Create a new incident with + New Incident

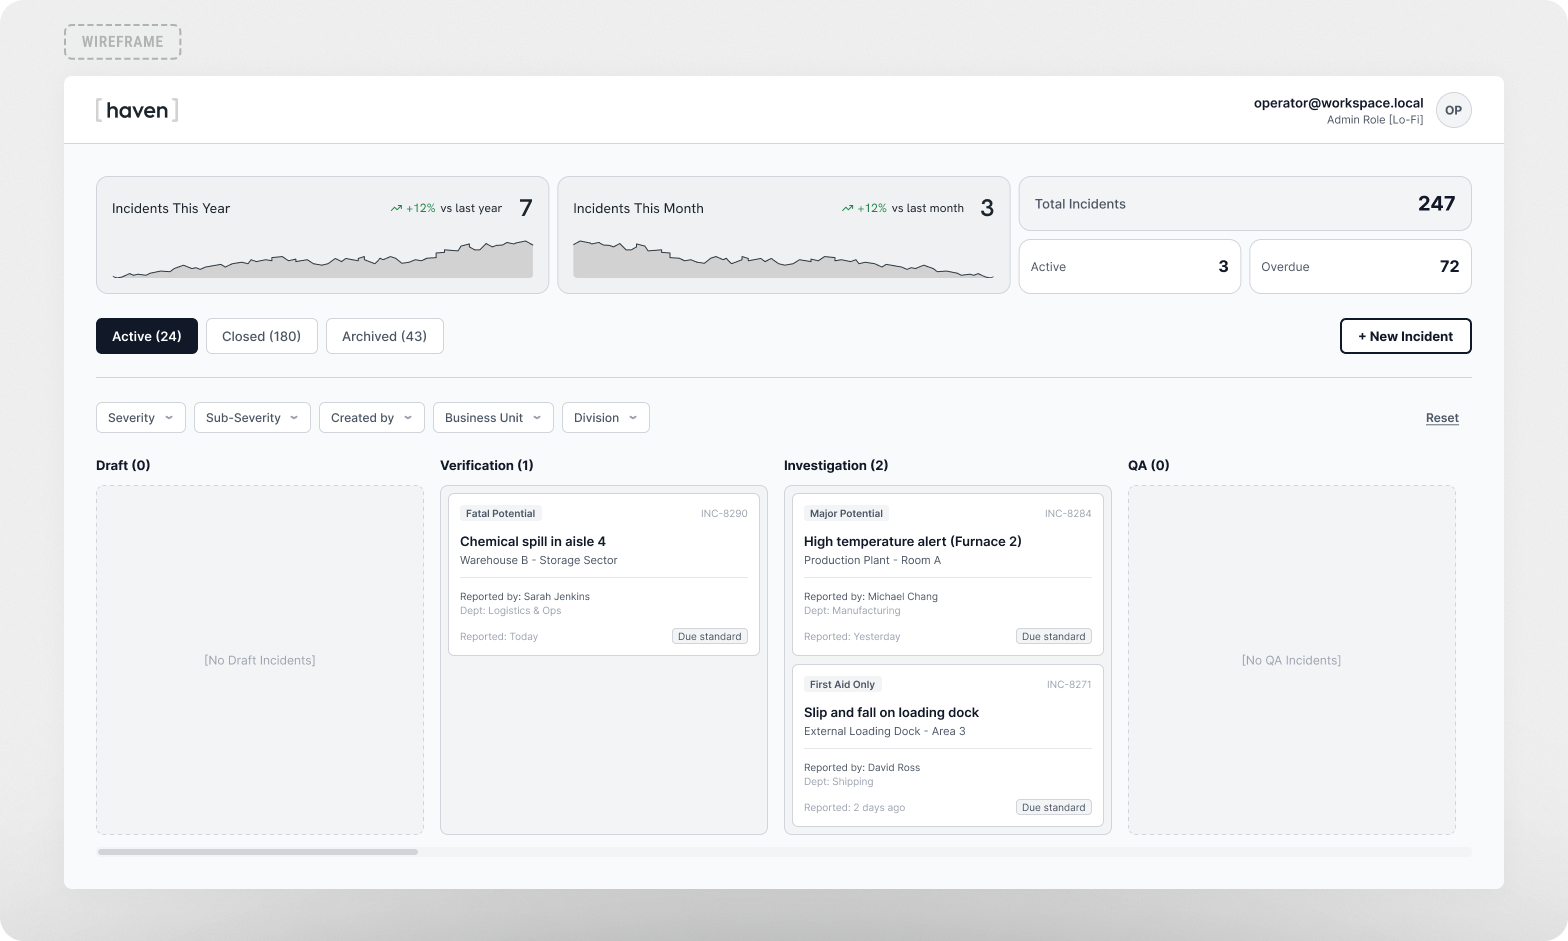pos(1405,336)
